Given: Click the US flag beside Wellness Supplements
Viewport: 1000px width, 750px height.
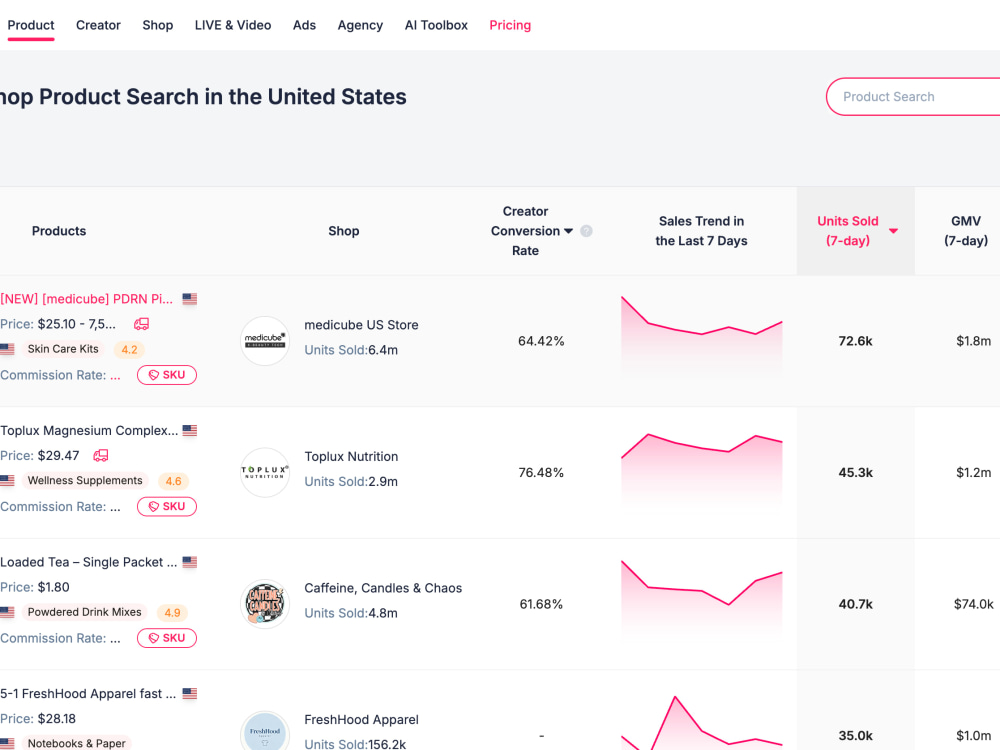Looking at the screenshot, I should point(7,480).
